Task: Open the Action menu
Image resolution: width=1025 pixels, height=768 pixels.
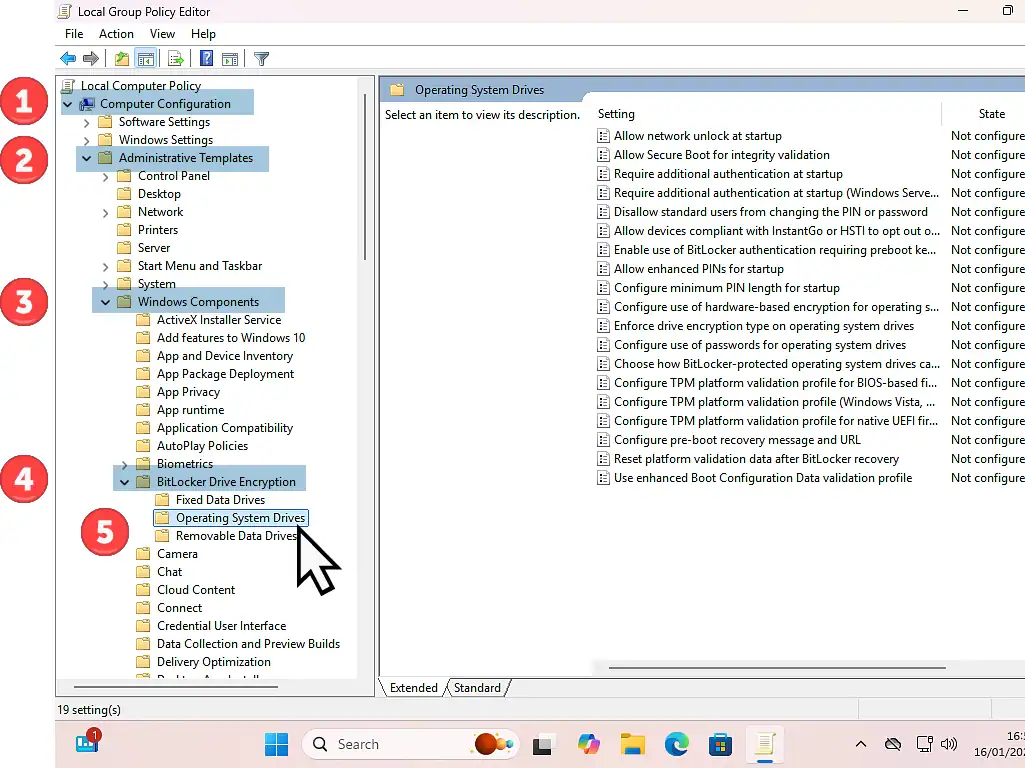Action: 116,33
